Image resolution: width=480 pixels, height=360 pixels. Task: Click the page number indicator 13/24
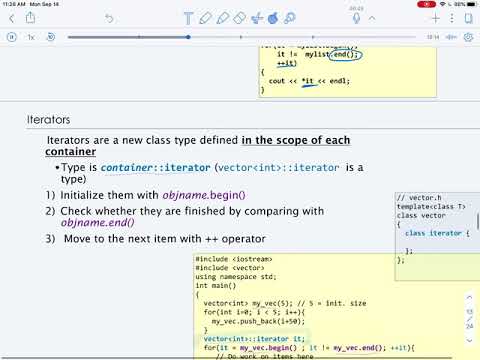click(x=469, y=319)
